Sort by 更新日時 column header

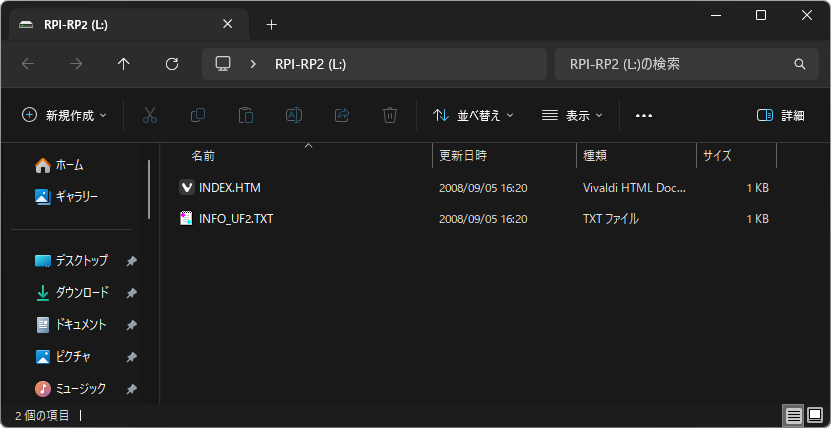click(x=463, y=156)
